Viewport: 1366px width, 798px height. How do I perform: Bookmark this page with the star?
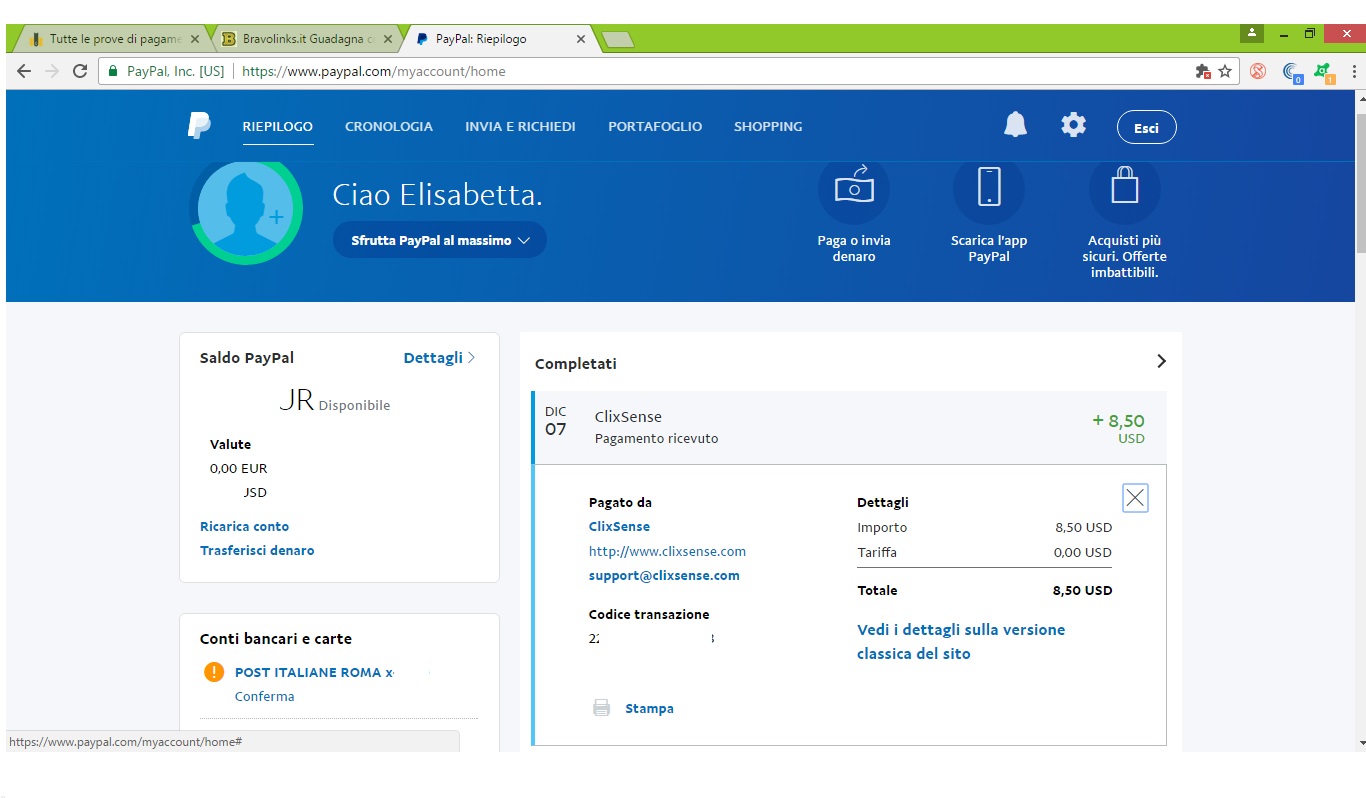point(1224,71)
